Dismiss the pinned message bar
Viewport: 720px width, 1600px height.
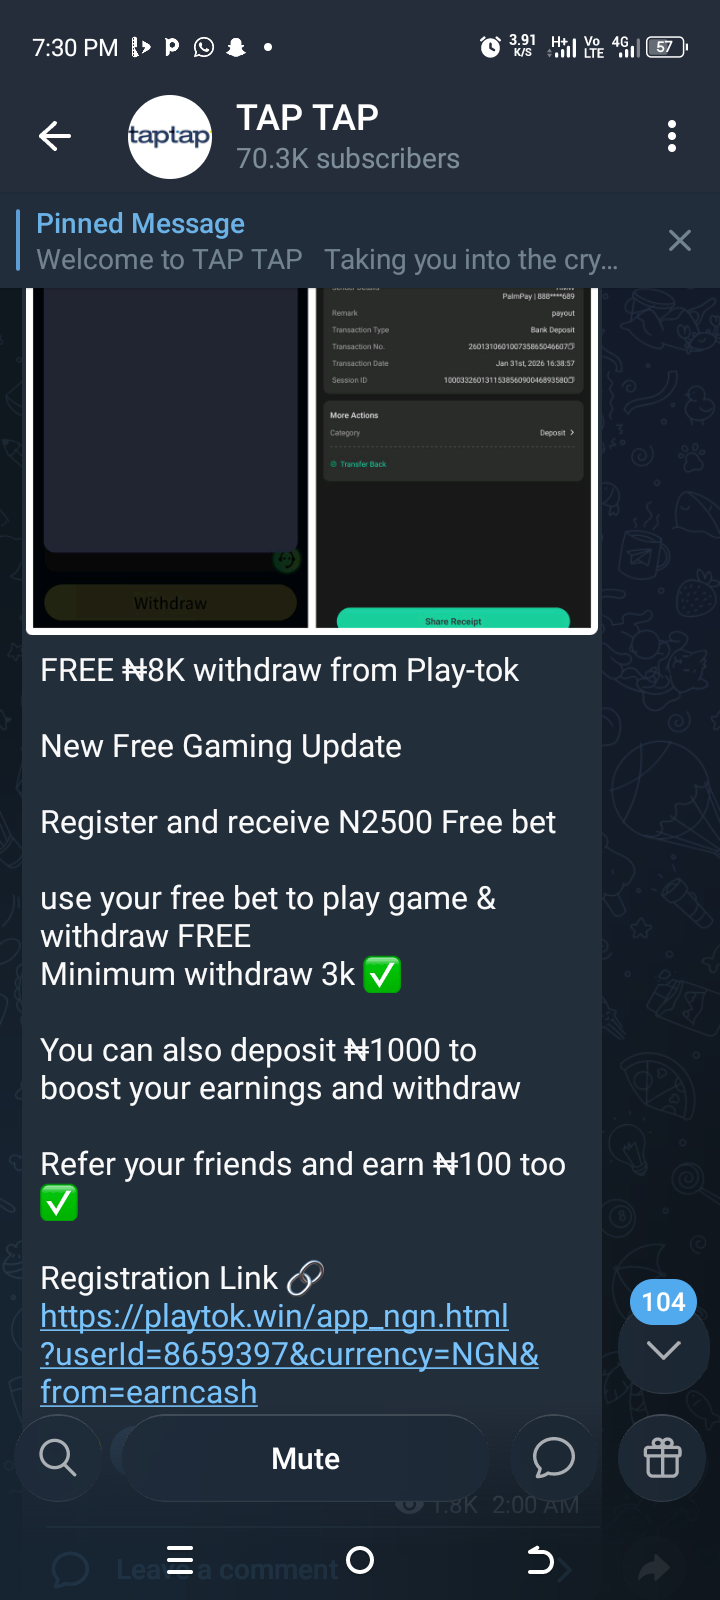[x=680, y=240]
